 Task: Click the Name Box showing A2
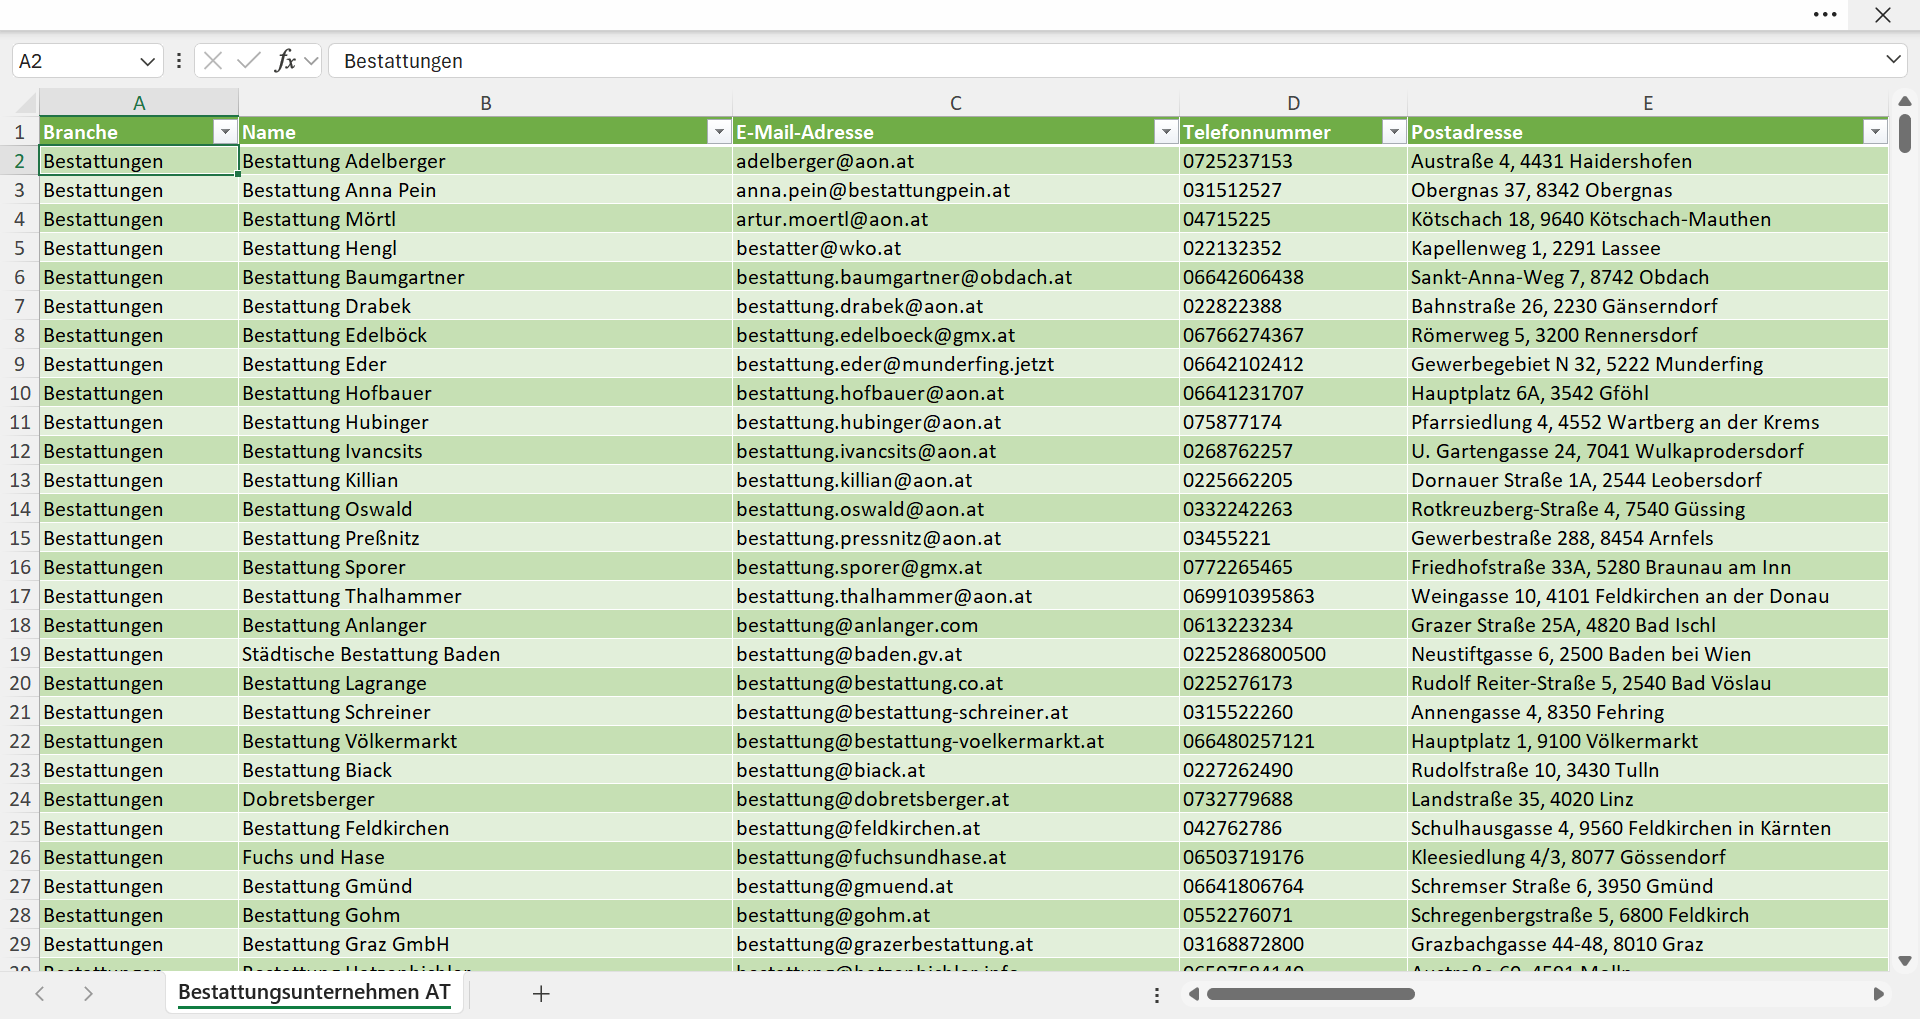point(75,61)
